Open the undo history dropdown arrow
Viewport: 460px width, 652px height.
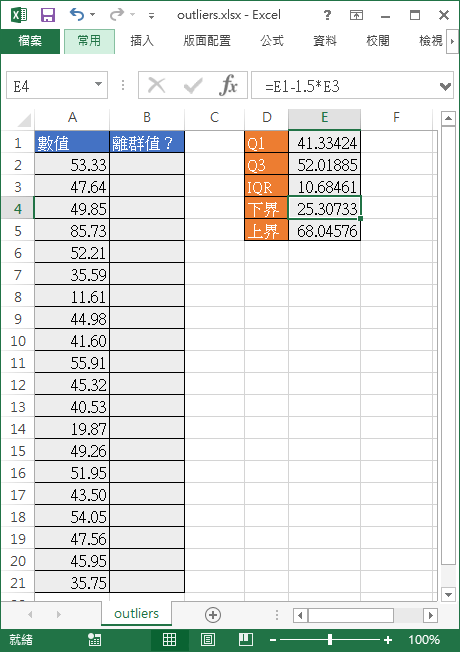point(93,15)
